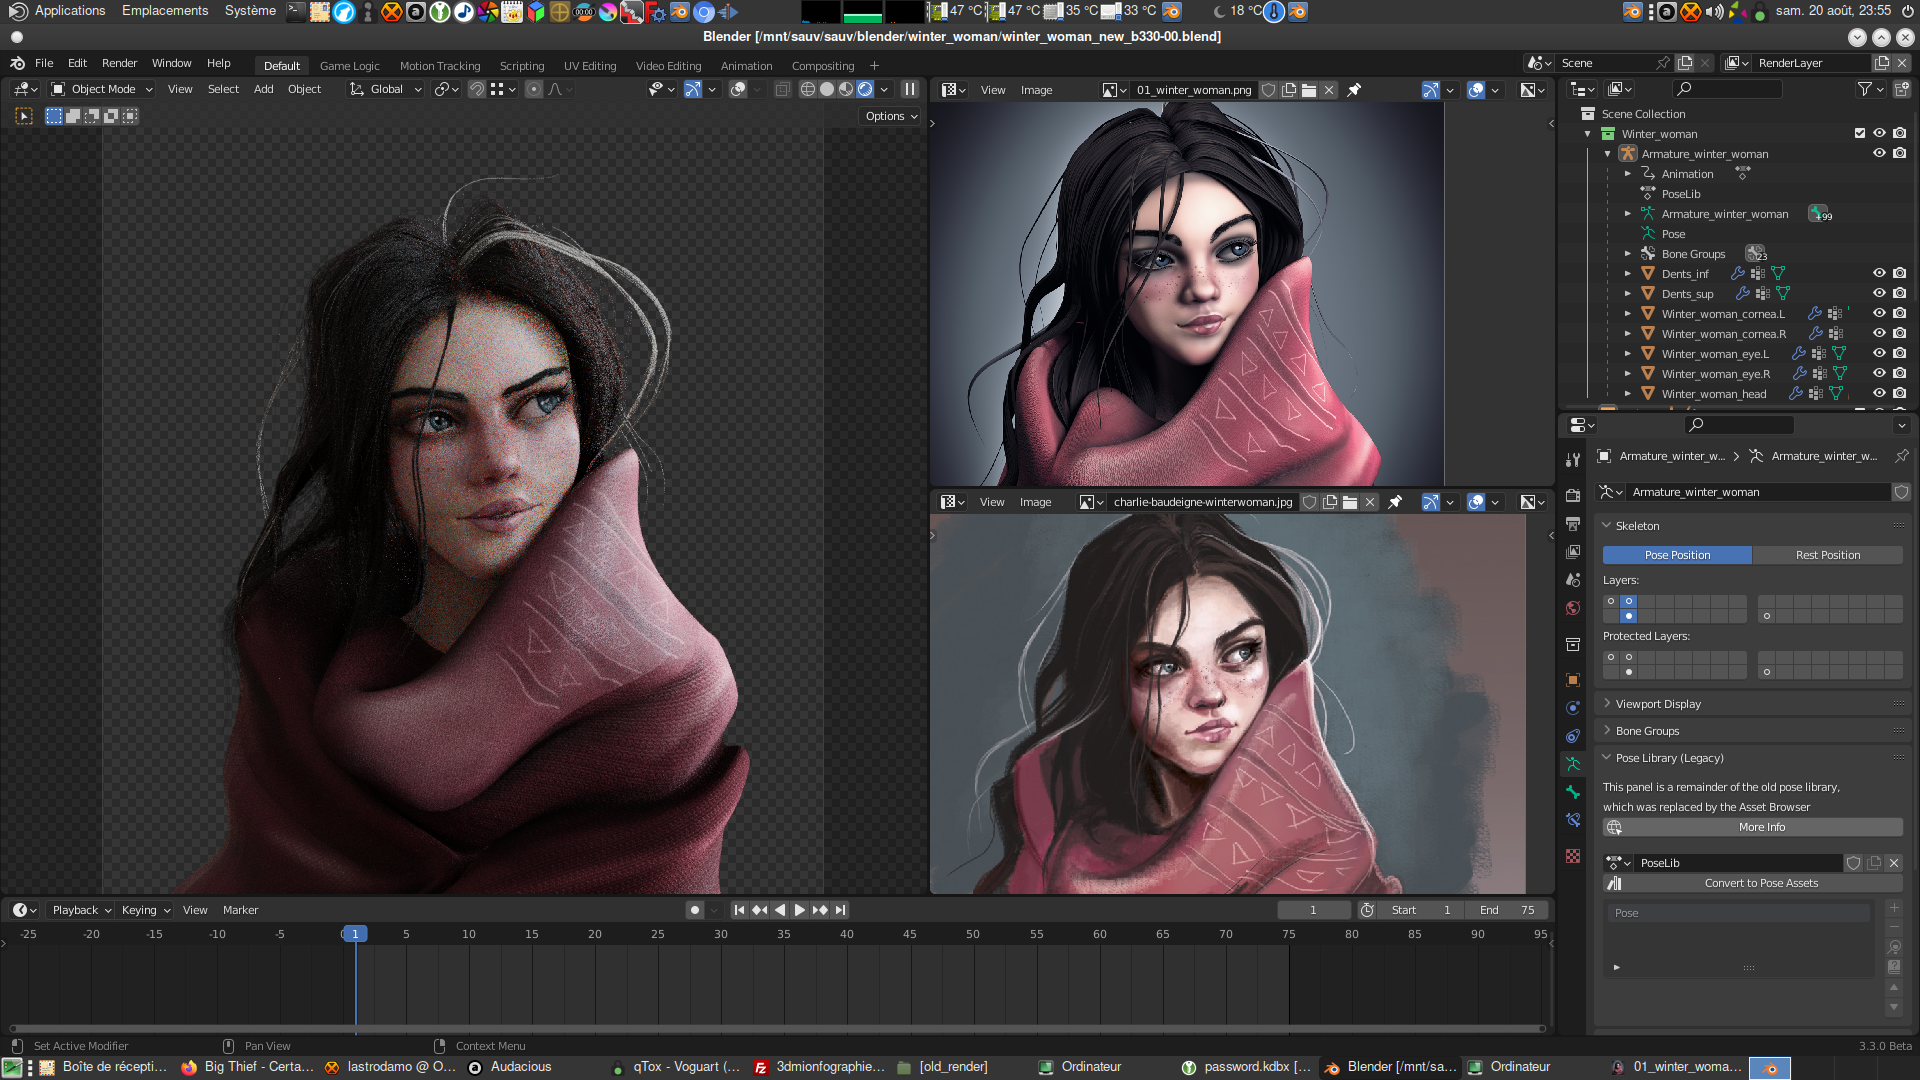Switch viewport to Solid shading
Viewport: 1920px width, 1080px height.
pos(827,89)
